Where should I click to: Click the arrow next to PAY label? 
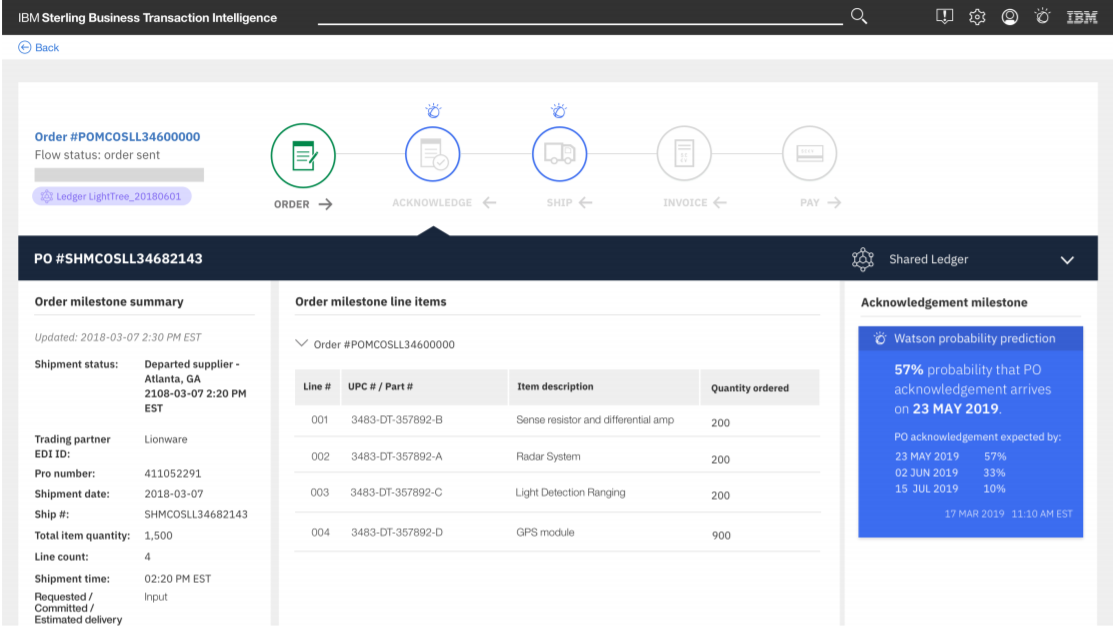(x=834, y=203)
